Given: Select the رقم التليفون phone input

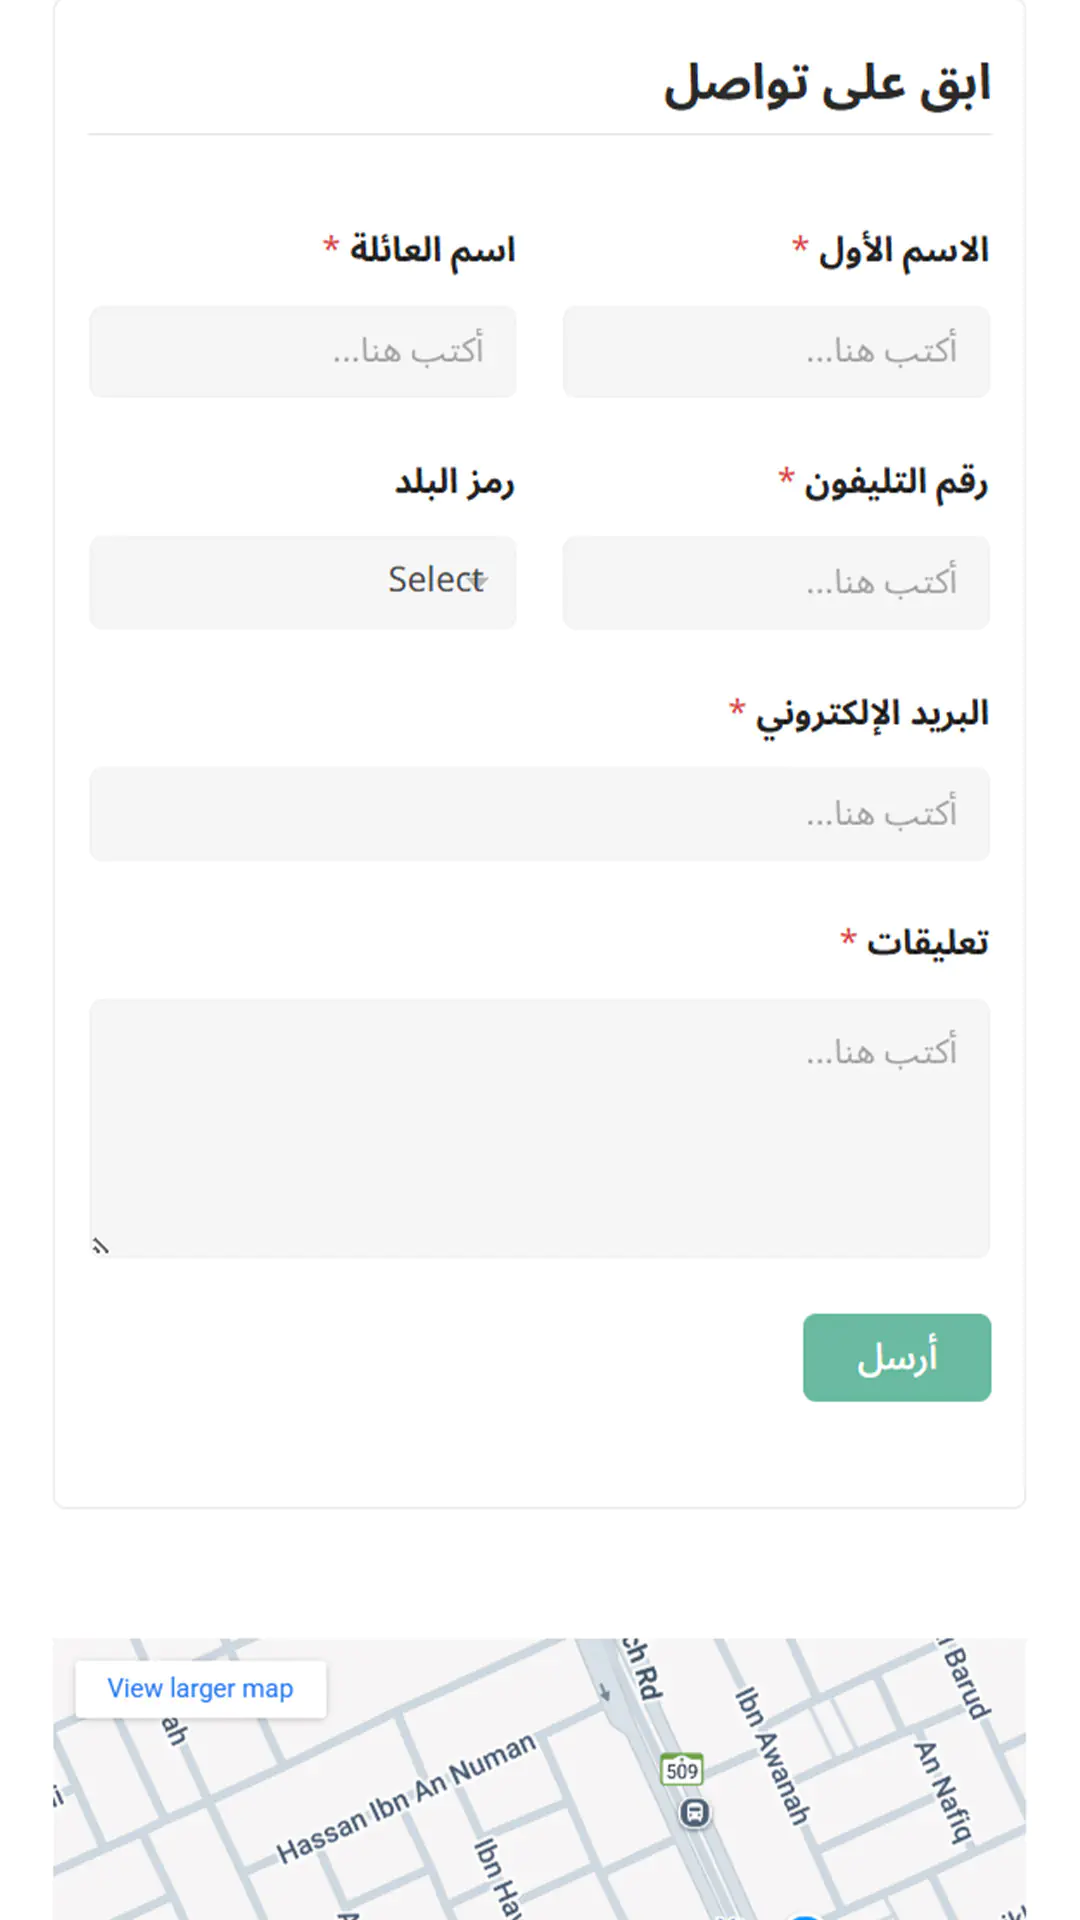Looking at the screenshot, I should click(776, 582).
